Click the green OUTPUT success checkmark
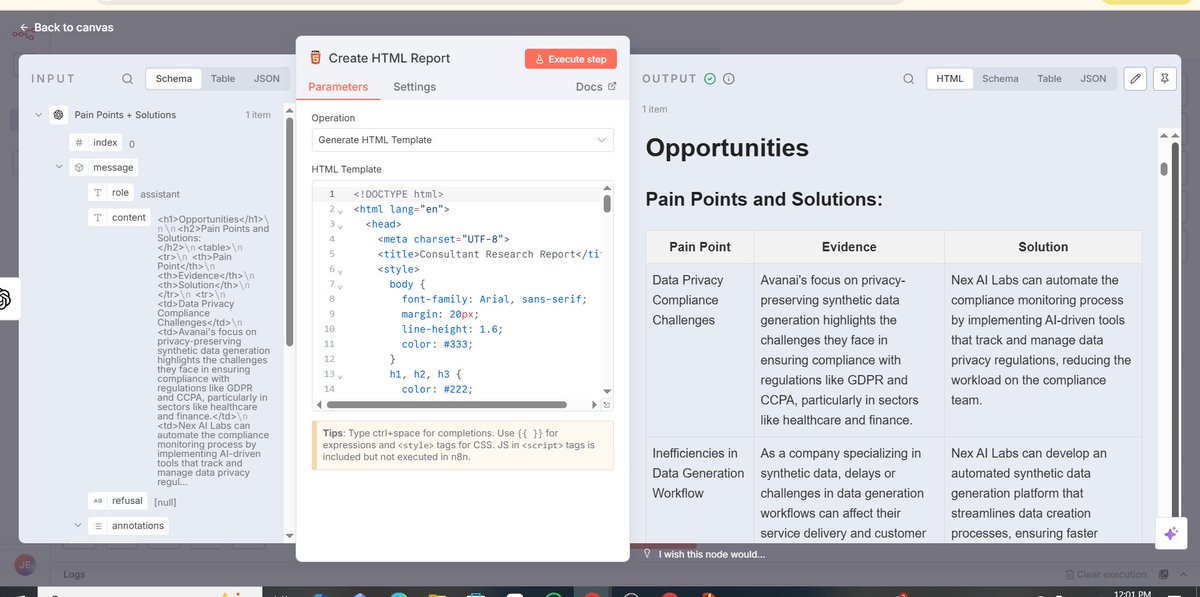Screen dimensions: 1200x597 click(x=710, y=79)
